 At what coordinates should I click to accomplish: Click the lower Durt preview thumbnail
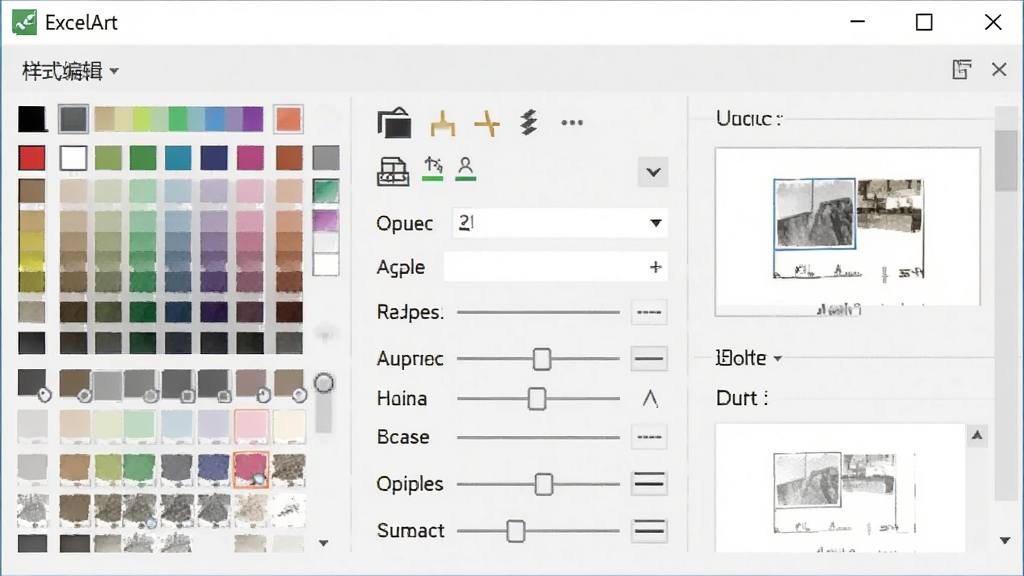pos(840,488)
